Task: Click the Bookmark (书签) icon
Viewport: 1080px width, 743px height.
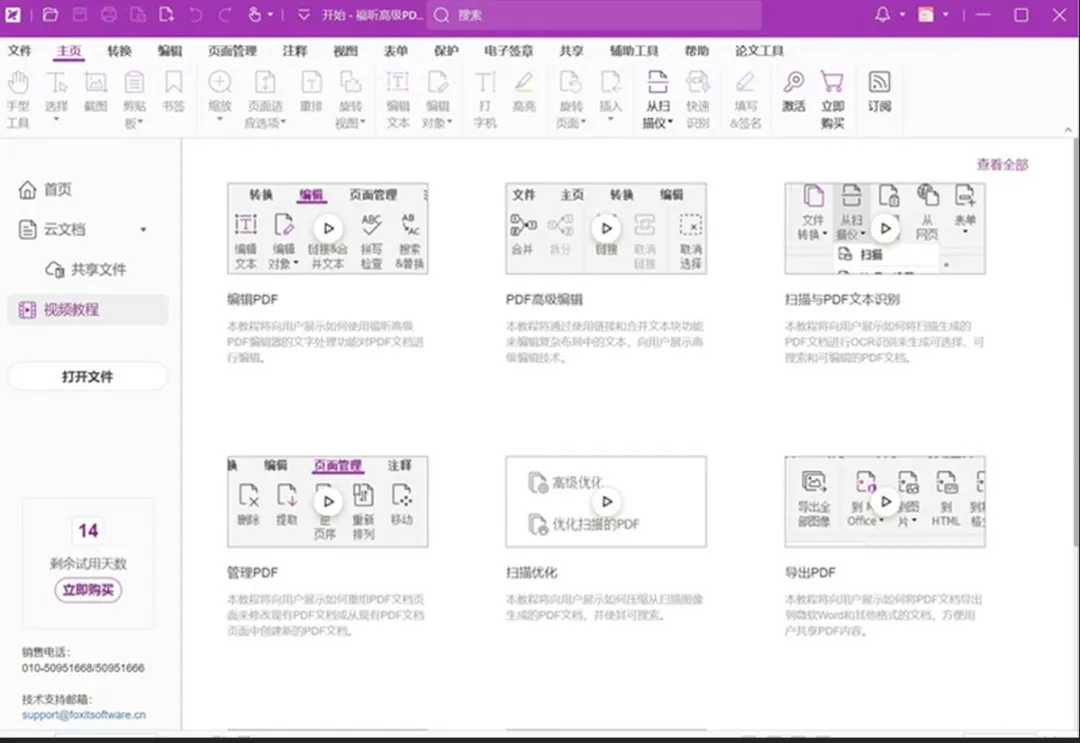Action: click(x=174, y=83)
